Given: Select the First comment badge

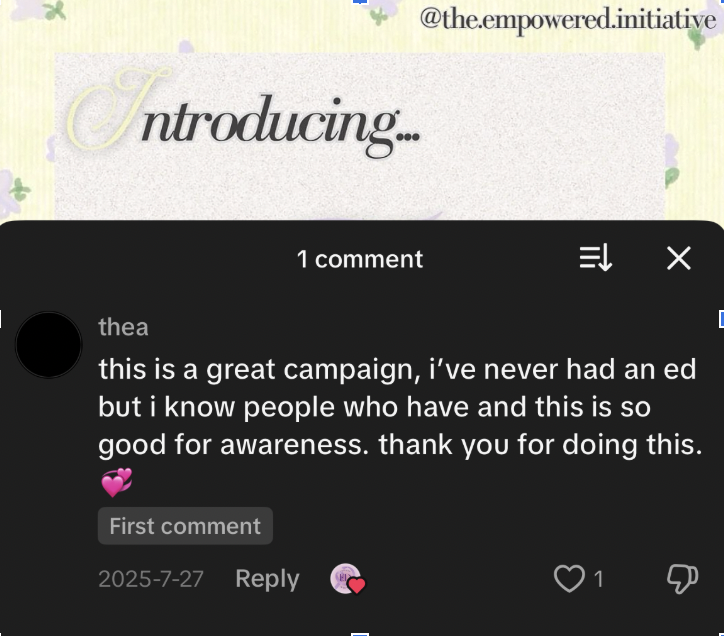Looking at the screenshot, I should (185, 526).
